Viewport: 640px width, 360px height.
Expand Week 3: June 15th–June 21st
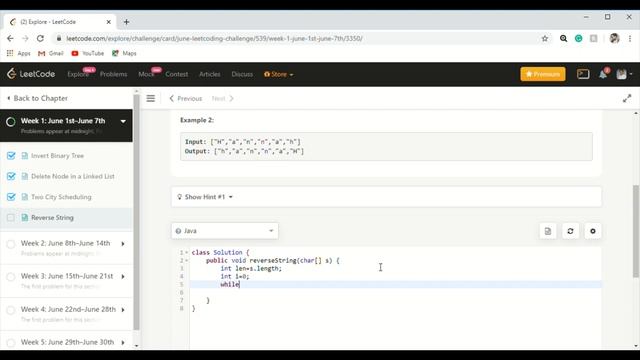(123, 277)
